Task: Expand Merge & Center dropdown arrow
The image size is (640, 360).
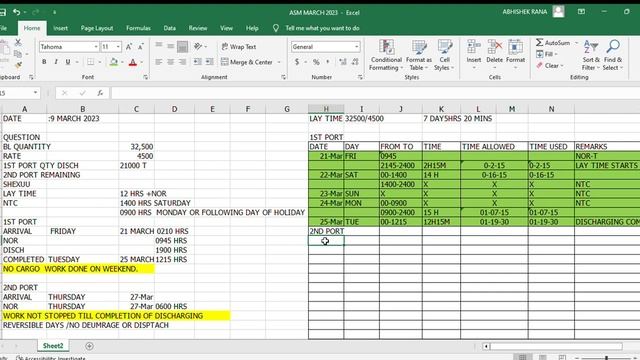Action: 279,62
